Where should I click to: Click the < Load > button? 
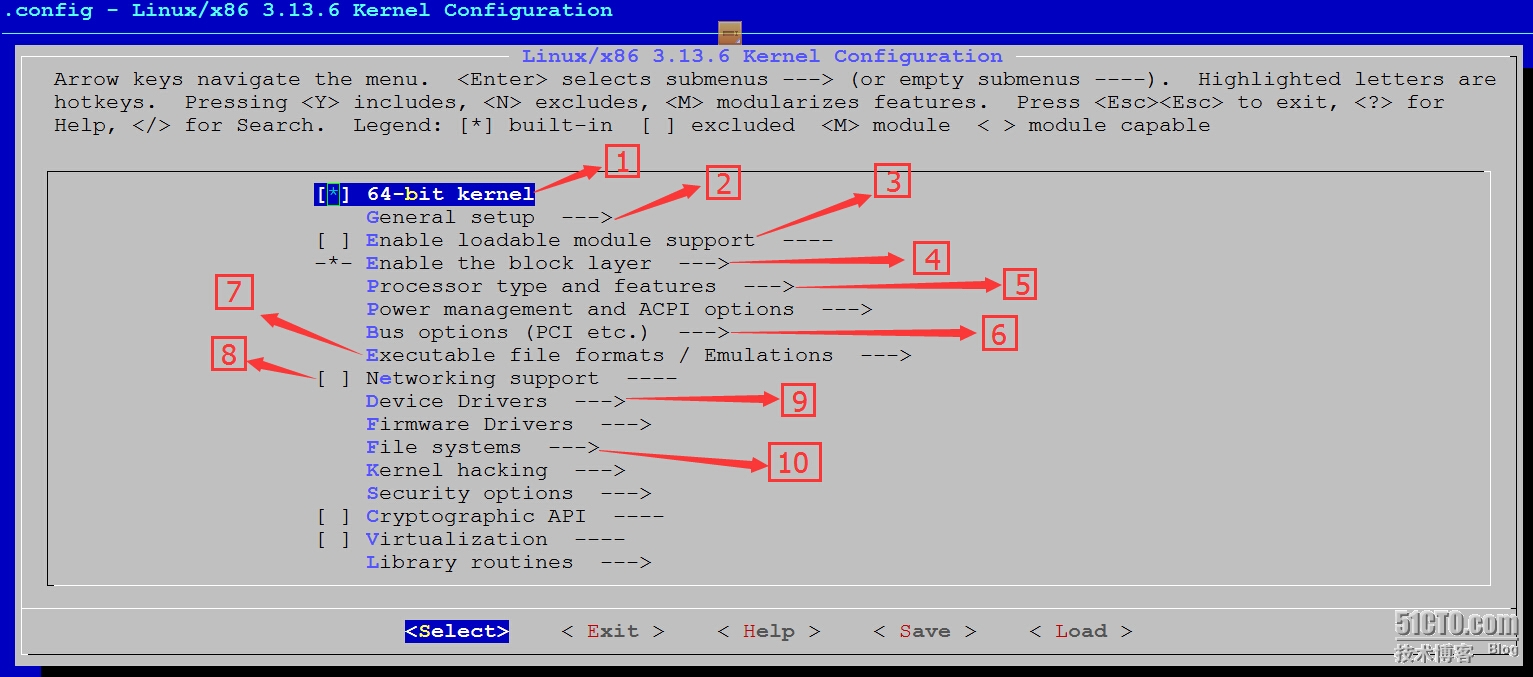point(1080,631)
